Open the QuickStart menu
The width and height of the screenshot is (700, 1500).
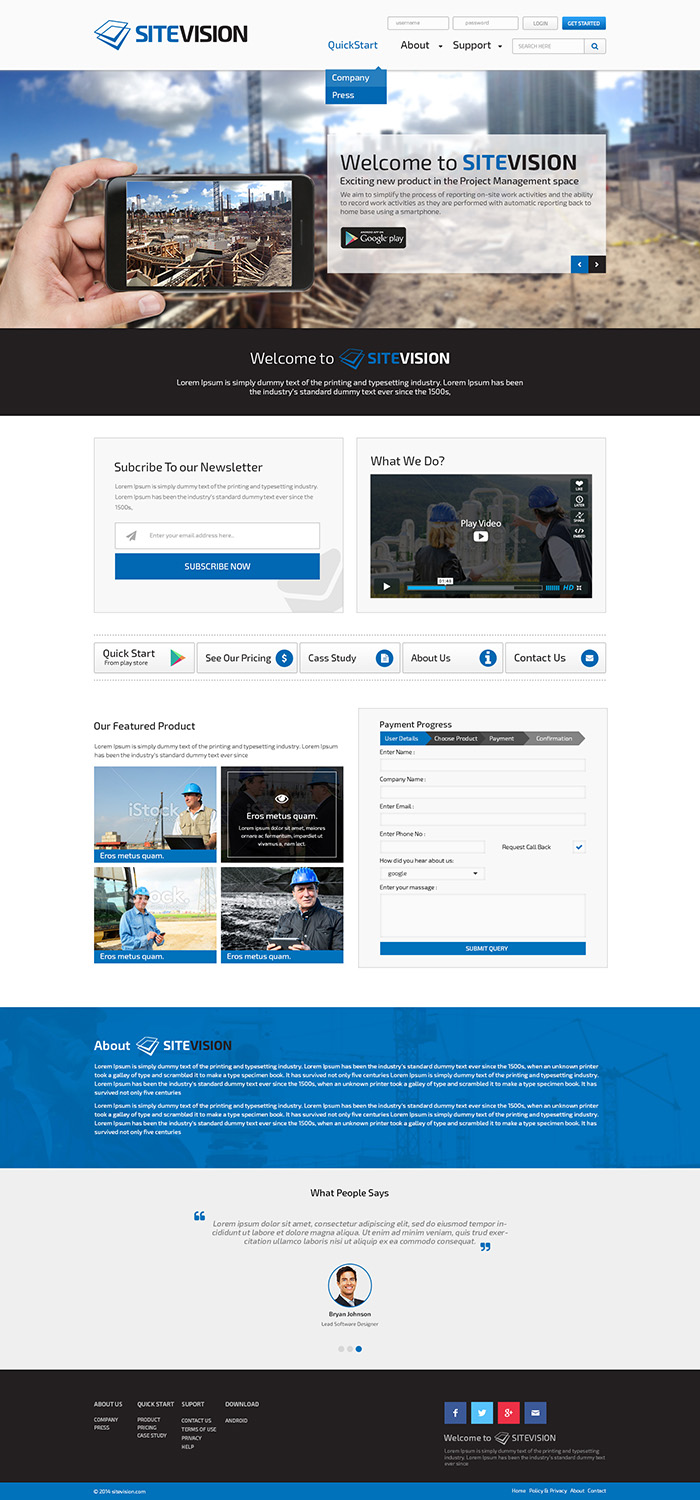tap(353, 45)
